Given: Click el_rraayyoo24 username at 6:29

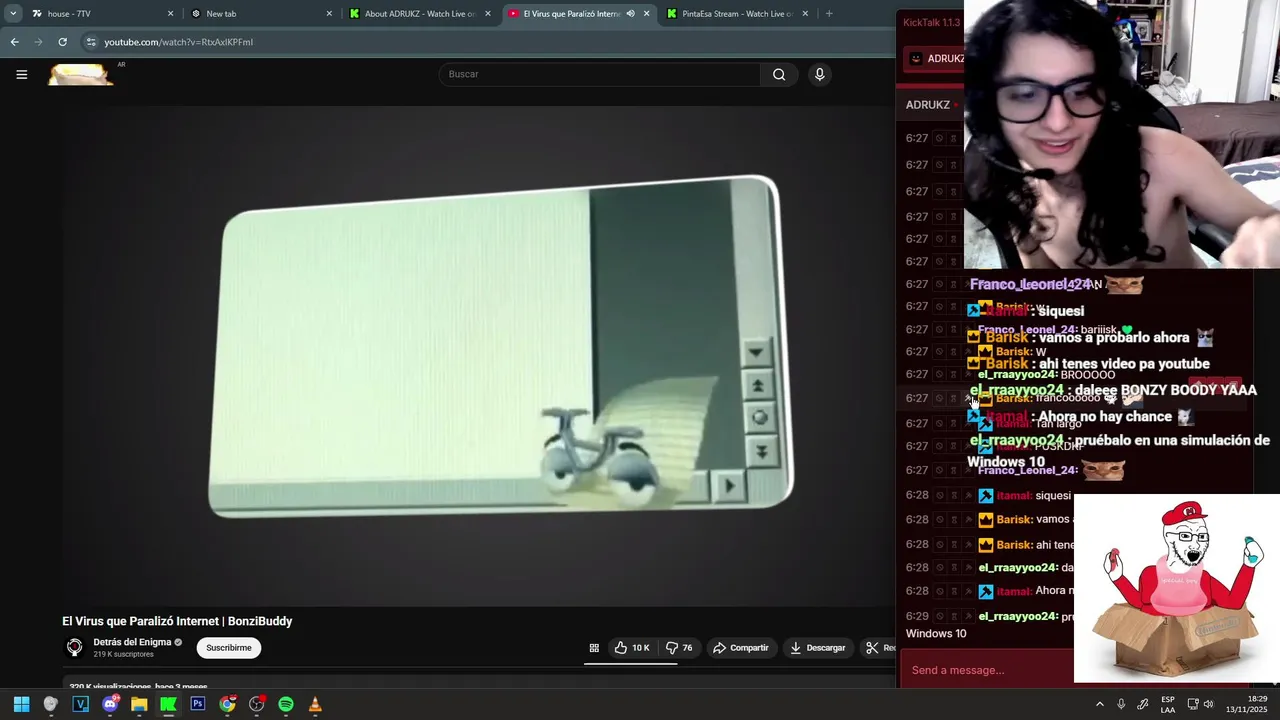Looking at the screenshot, I should coord(1016,617).
